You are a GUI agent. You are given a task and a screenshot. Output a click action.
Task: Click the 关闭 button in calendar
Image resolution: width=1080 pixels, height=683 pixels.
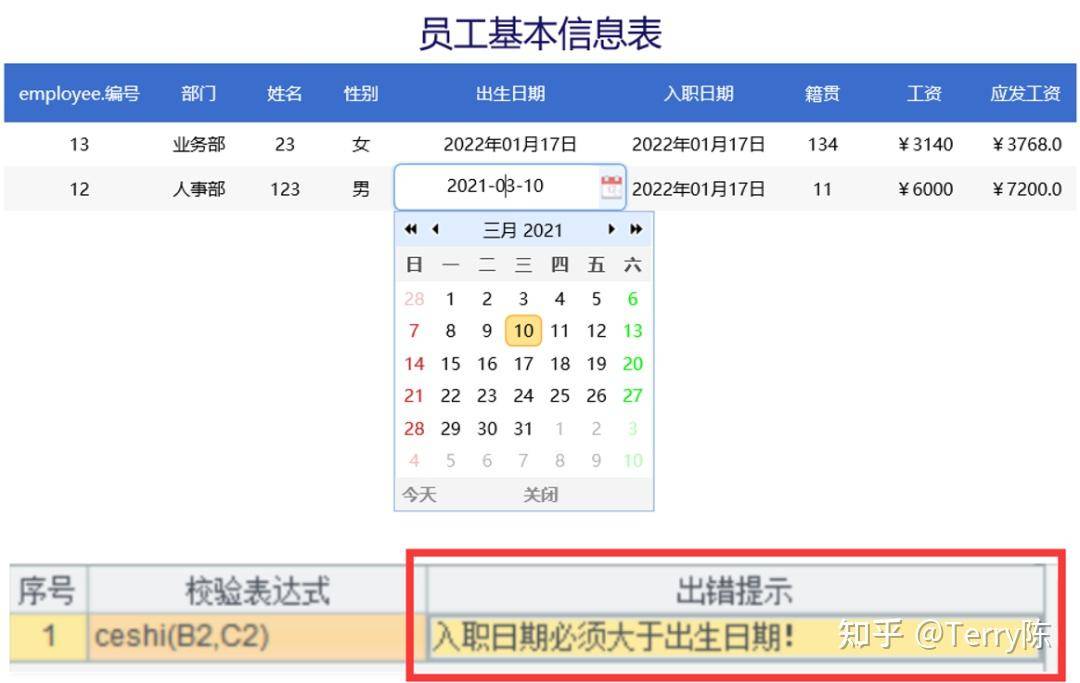tap(540, 494)
